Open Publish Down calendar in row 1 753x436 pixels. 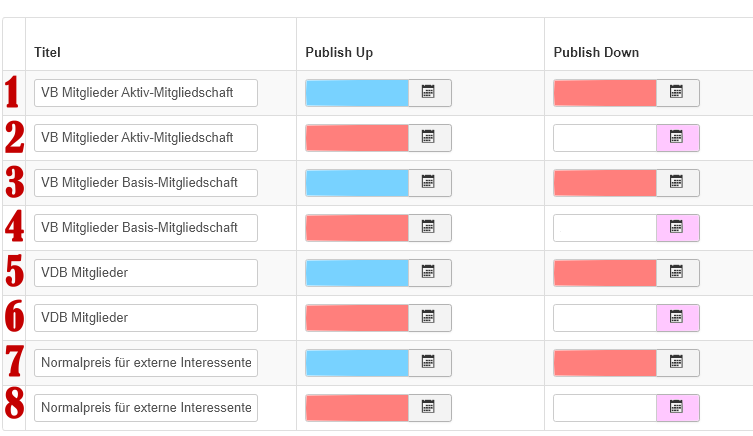pyautogui.click(x=677, y=93)
